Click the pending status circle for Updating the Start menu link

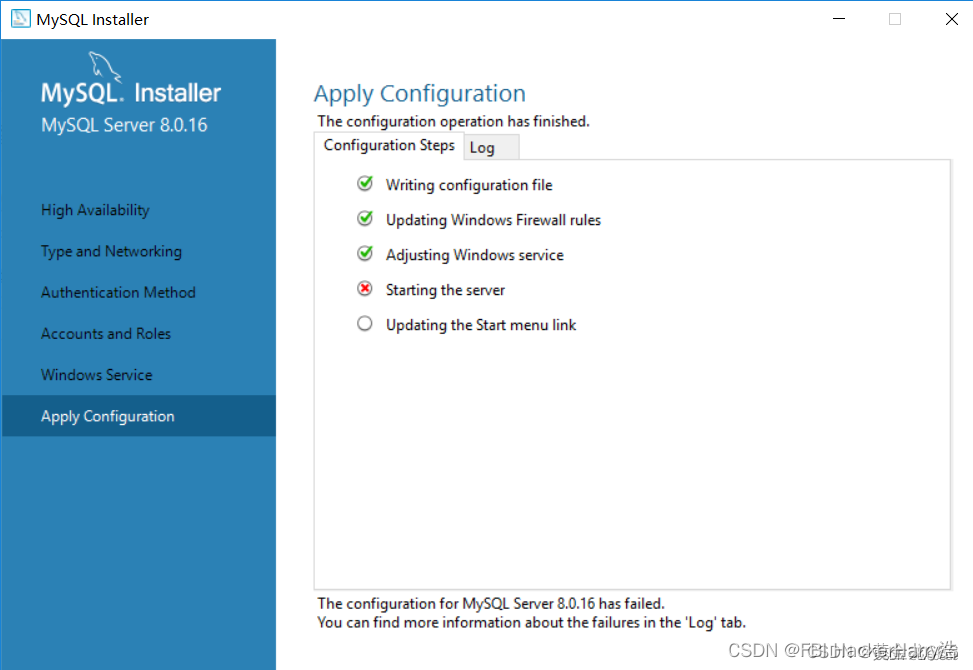click(365, 323)
